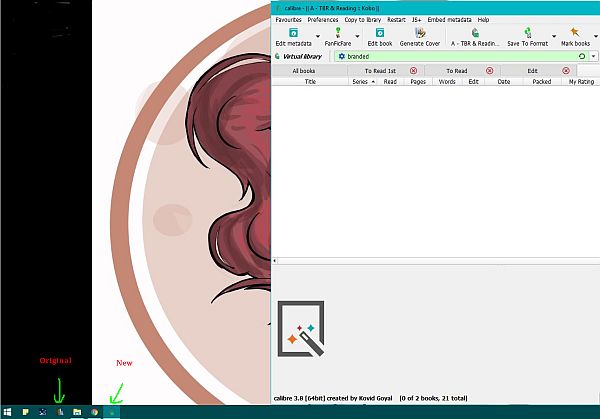Click the Edit book toolbar icon
600x419 pixels.
coord(380,33)
